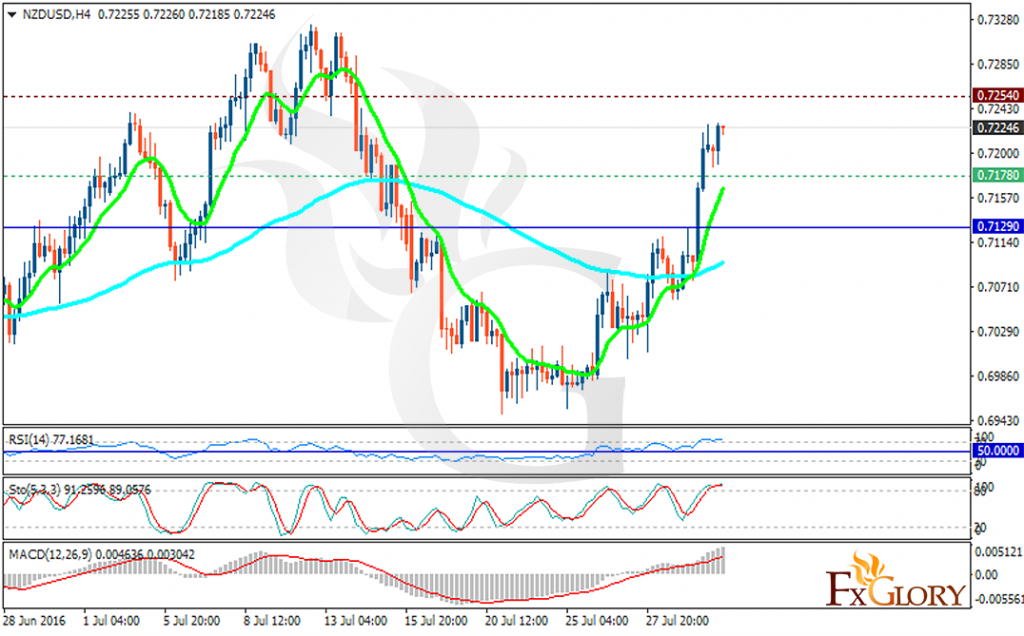Select the 0.72540 red price label

[x=997, y=95]
